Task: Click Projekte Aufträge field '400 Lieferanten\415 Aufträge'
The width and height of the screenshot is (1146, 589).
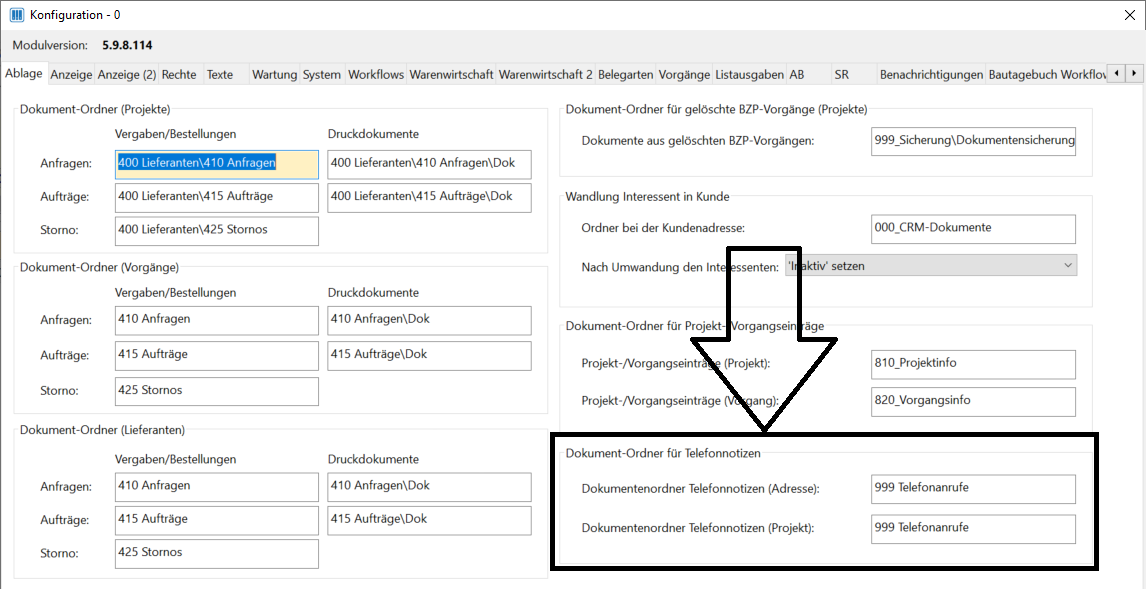Action: point(217,197)
